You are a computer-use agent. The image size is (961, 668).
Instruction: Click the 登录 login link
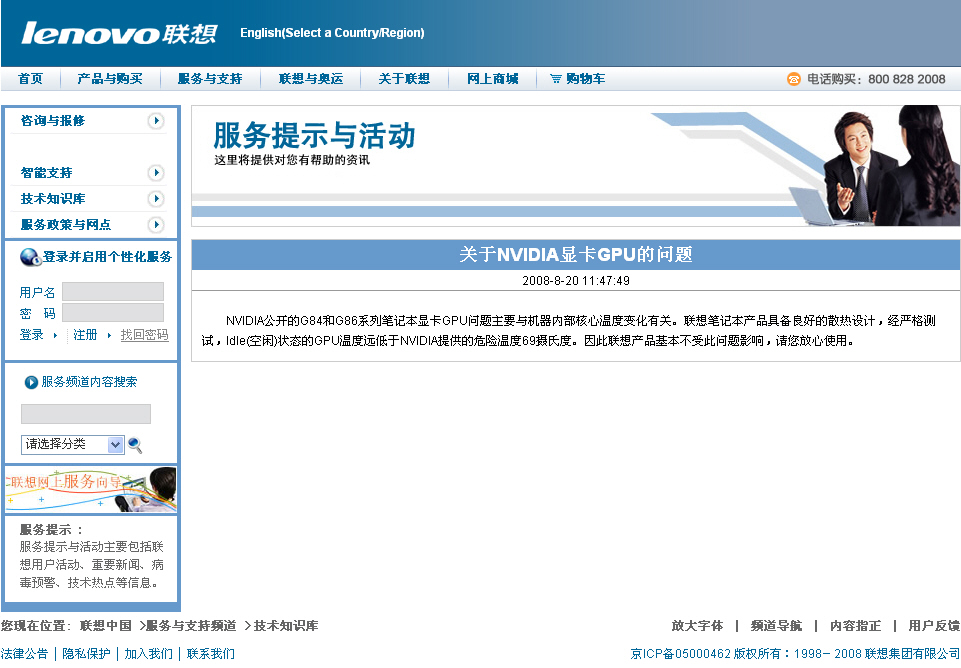pos(31,335)
